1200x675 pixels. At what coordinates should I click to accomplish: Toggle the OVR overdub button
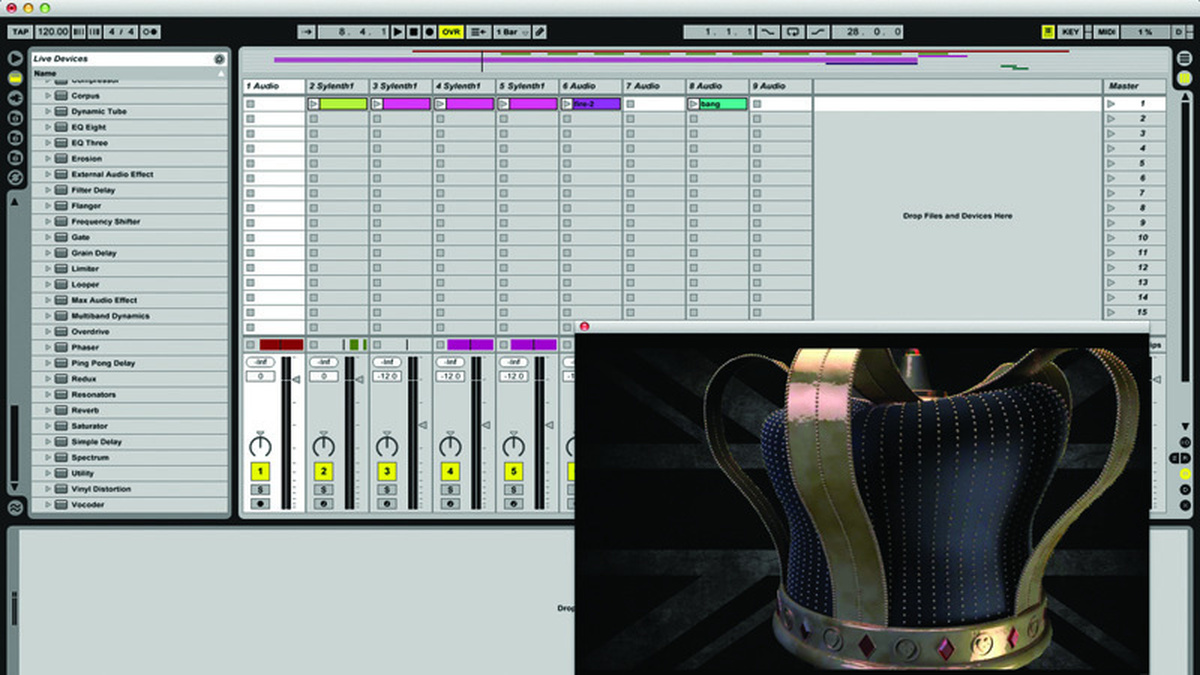click(x=451, y=32)
